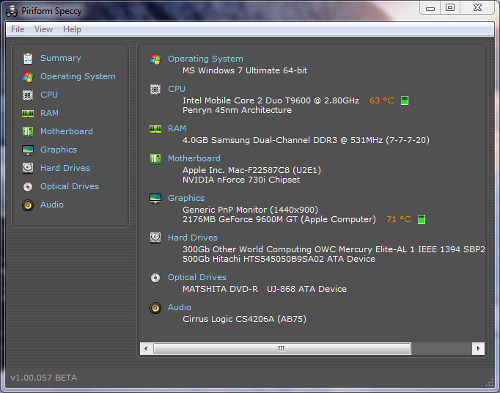Open the View menu

pos(43,29)
